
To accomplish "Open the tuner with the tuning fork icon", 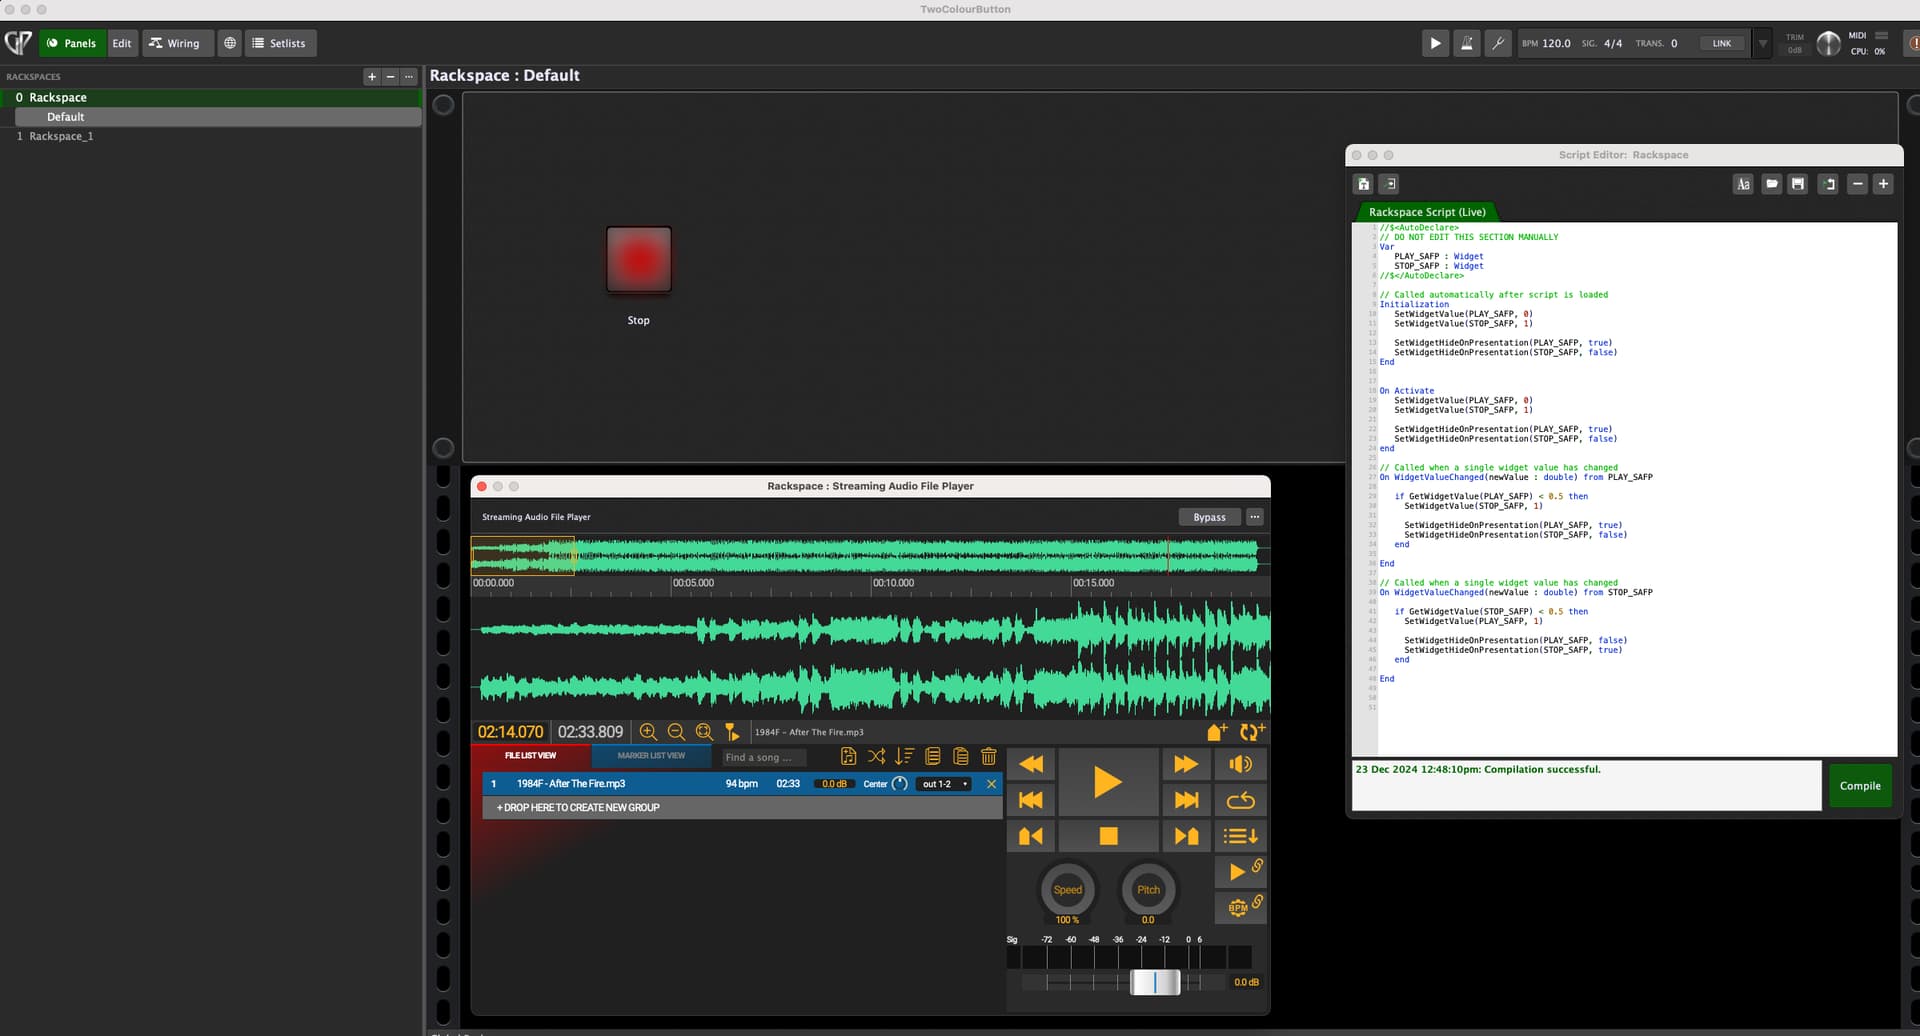I will click(1497, 43).
